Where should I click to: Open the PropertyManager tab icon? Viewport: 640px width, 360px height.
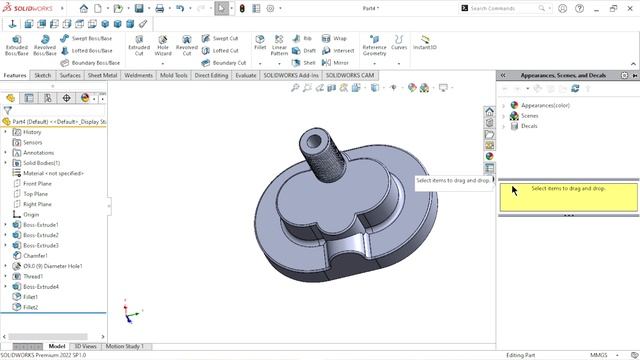click(x=29, y=98)
